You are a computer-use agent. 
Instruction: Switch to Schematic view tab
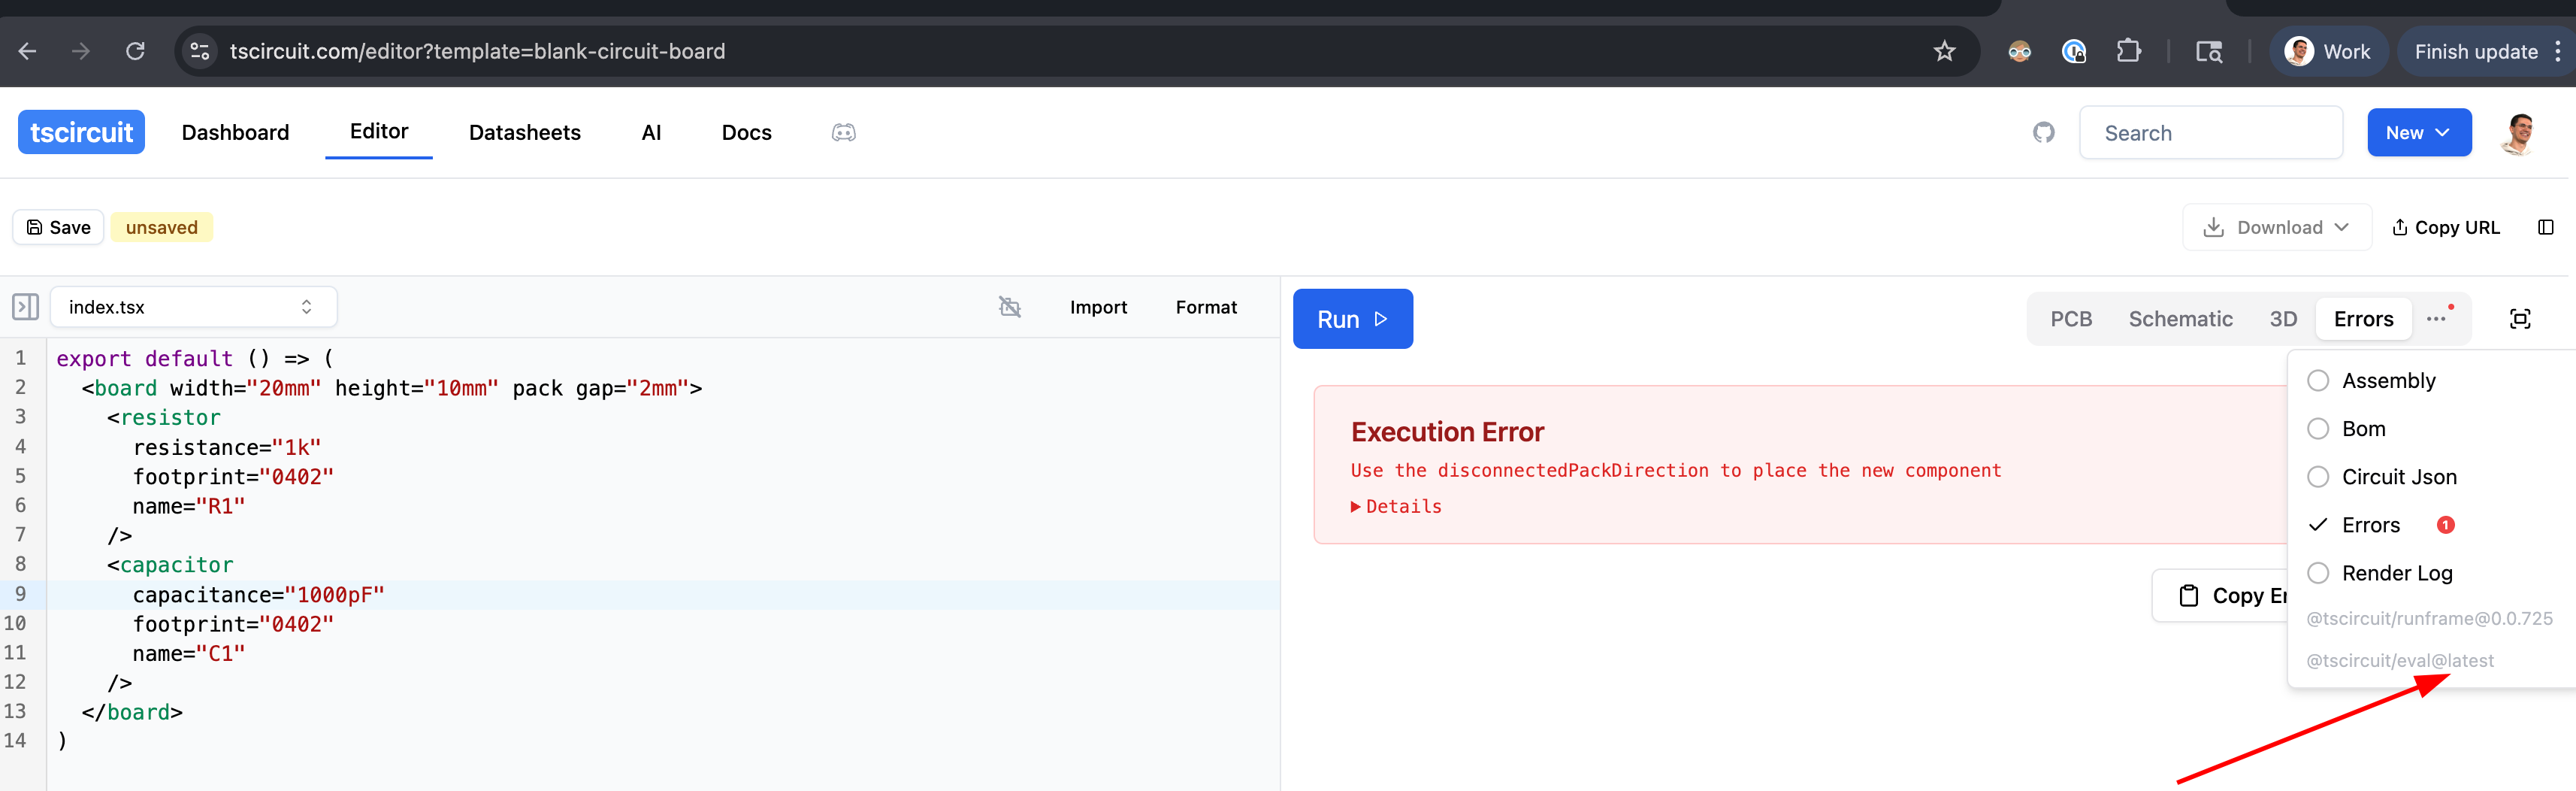2180,319
